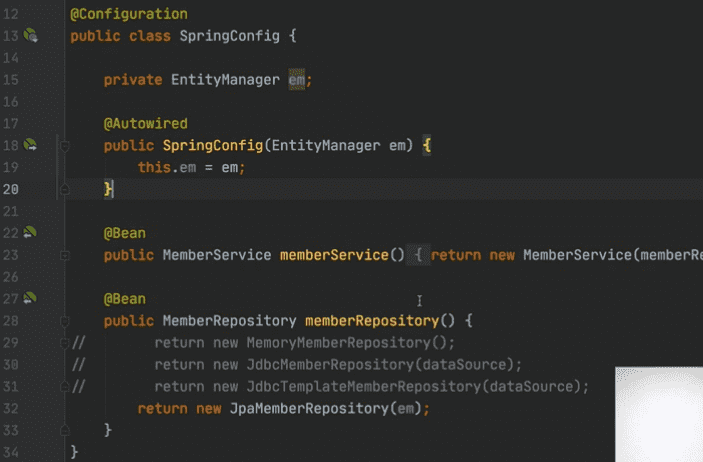This screenshot has width=703, height=462.
Task: Click line number 12 in the gutter
Action: pyautogui.click(x=11, y=14)
